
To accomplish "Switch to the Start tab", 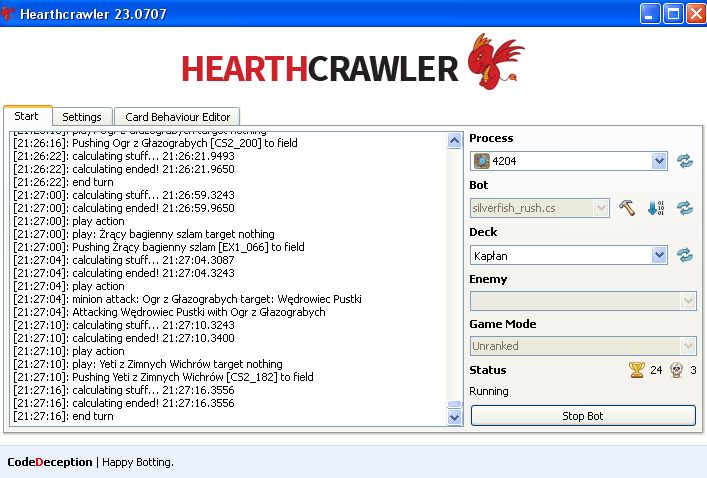I will pyautogui.click(x=26, y=116).
